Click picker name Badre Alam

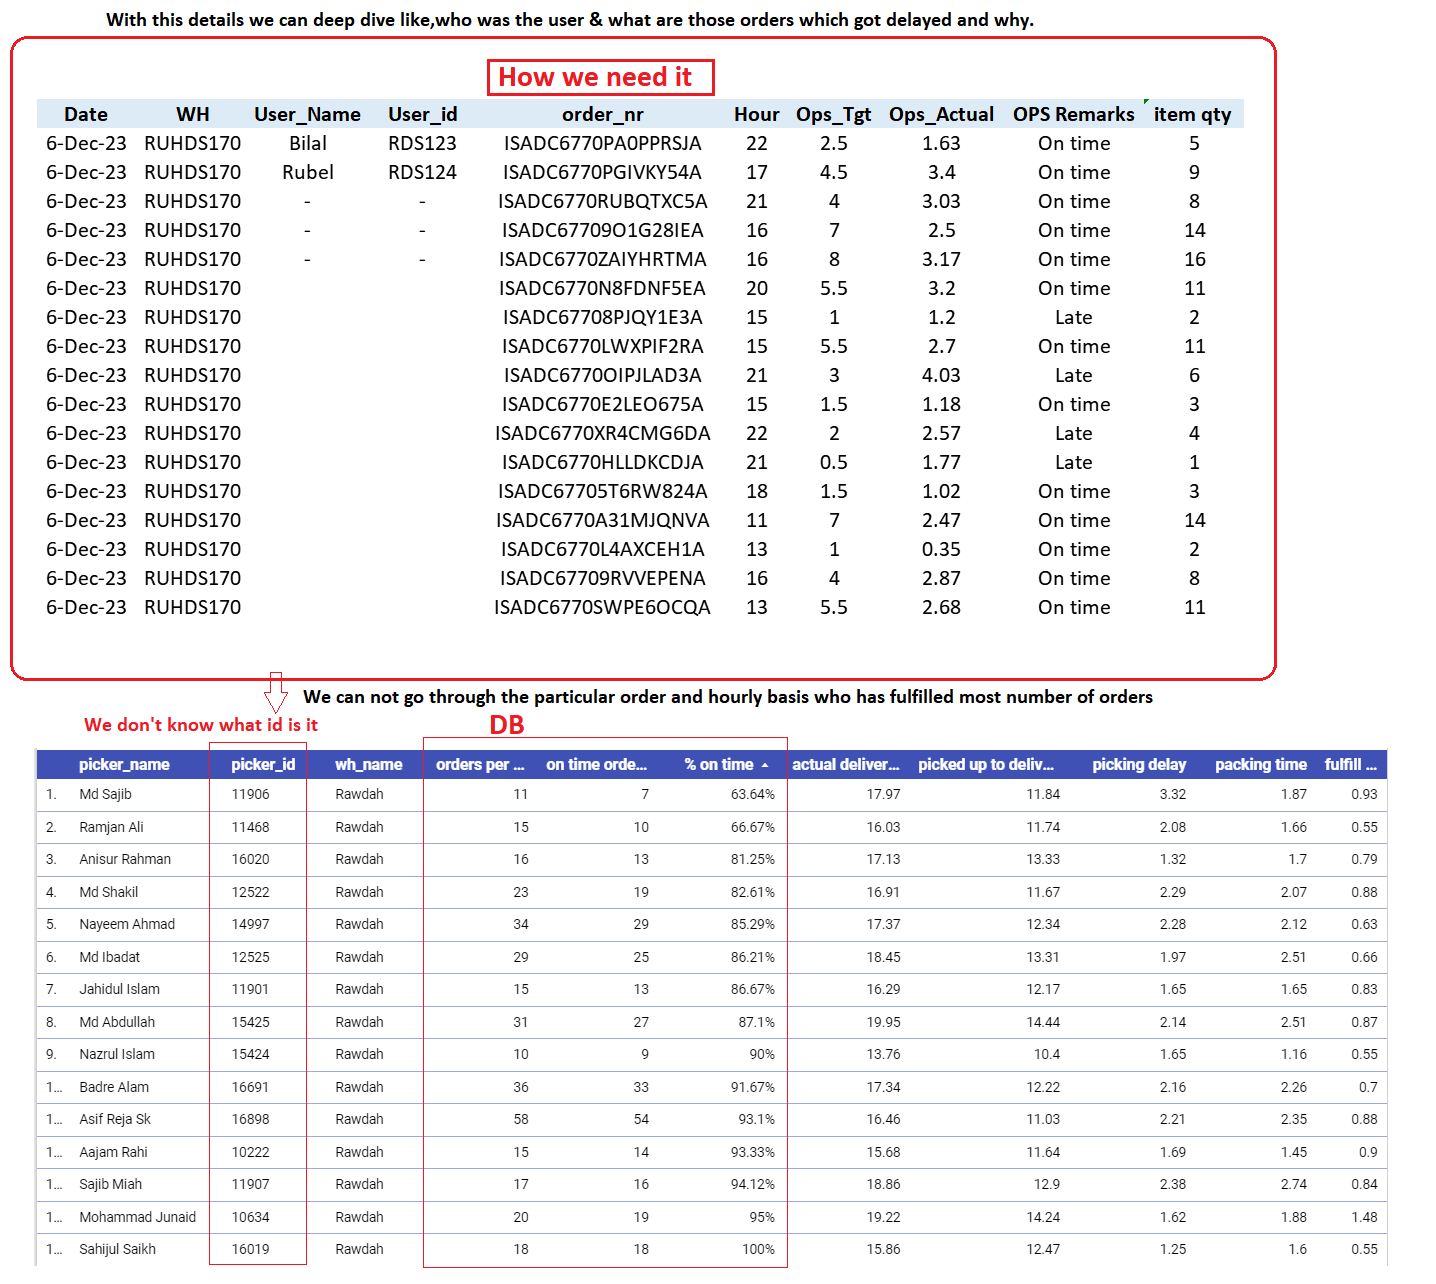(x=114, y=1087)
